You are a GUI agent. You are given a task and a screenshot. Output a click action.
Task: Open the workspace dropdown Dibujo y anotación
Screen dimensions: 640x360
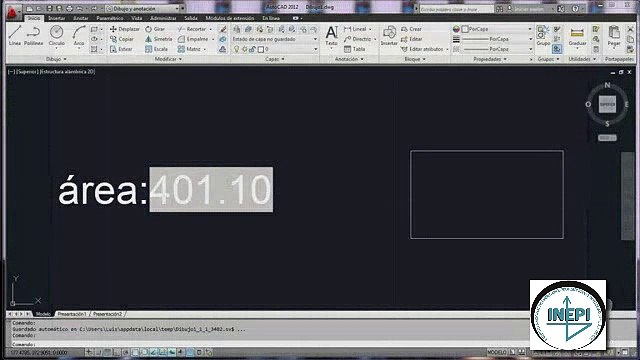(142, 9)
